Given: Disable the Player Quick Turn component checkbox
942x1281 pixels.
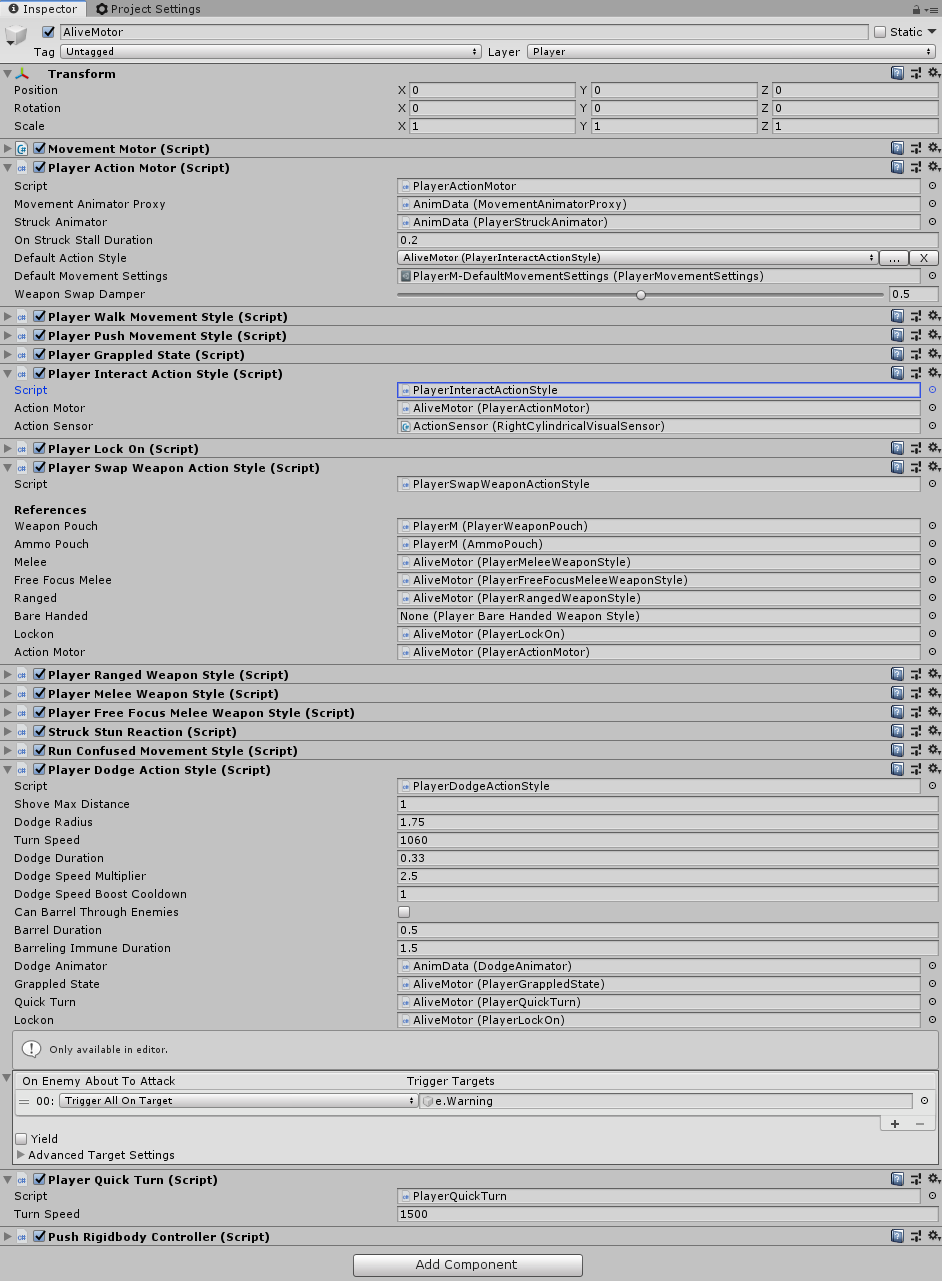Looking at the screenshot, I should (38, 1179).
